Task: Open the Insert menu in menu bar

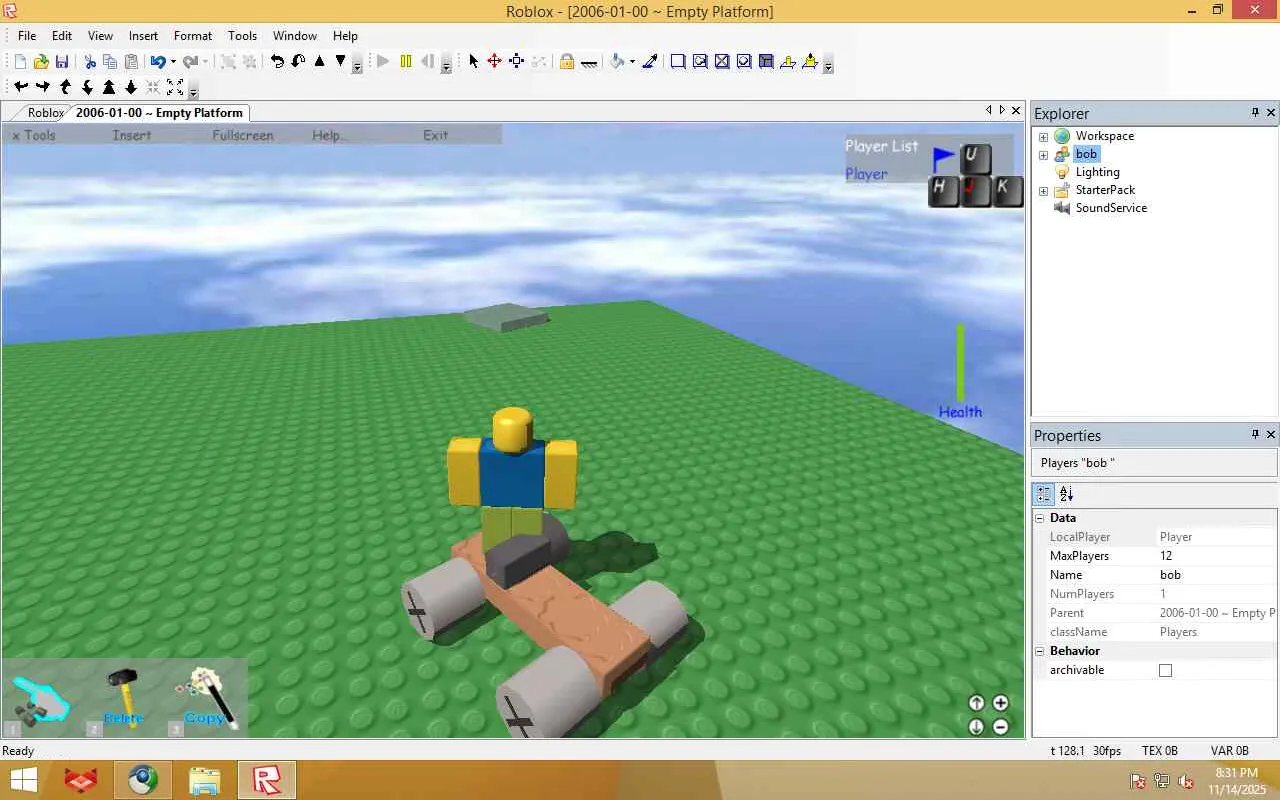Action: [143, 36]
